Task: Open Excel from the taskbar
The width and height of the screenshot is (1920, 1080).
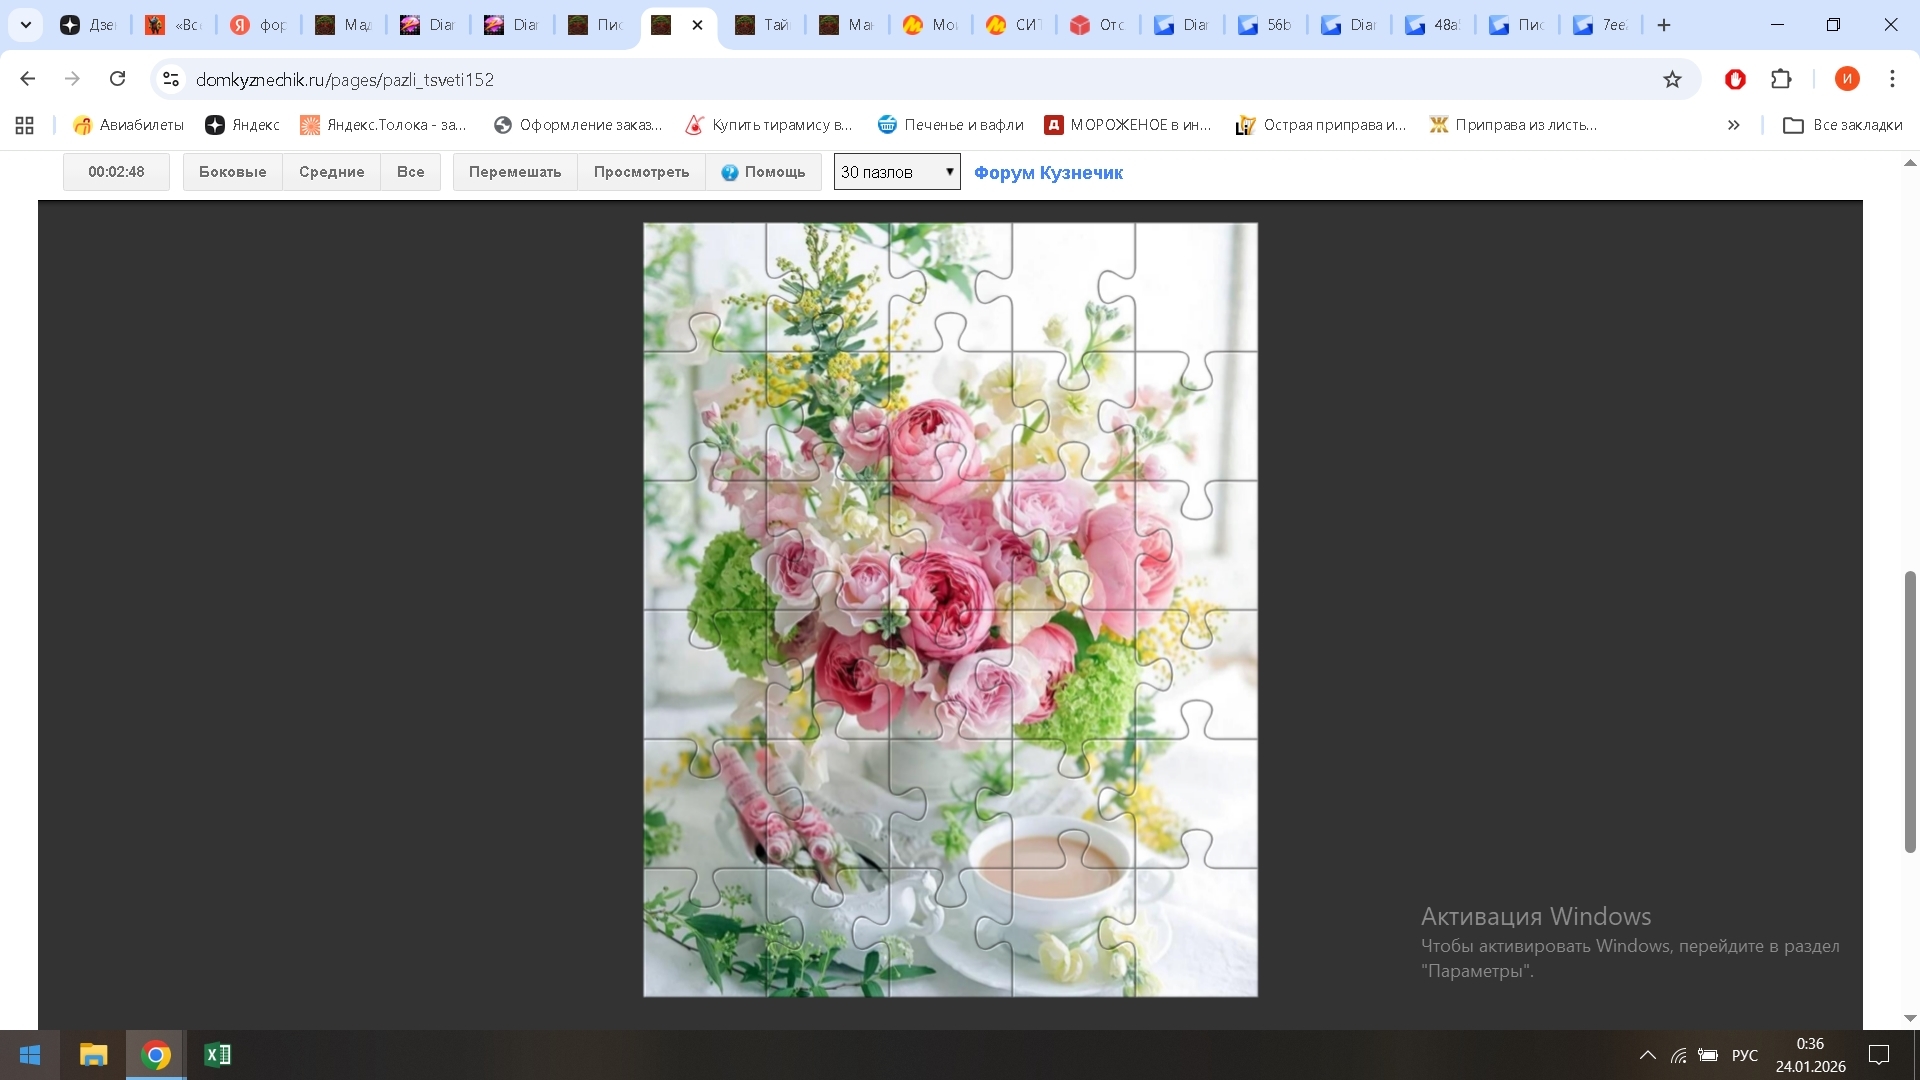Action: pyautogui.click(x=217, y=1055)
